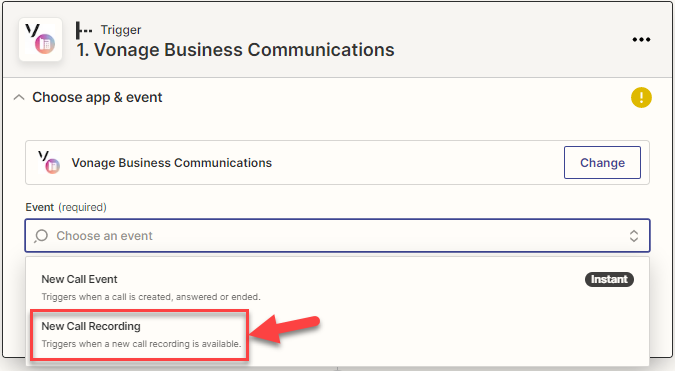Click description 'Triggers when a call is created, answered or ended'
Viewport: 675px width, 371px height.
coord(151,297)
